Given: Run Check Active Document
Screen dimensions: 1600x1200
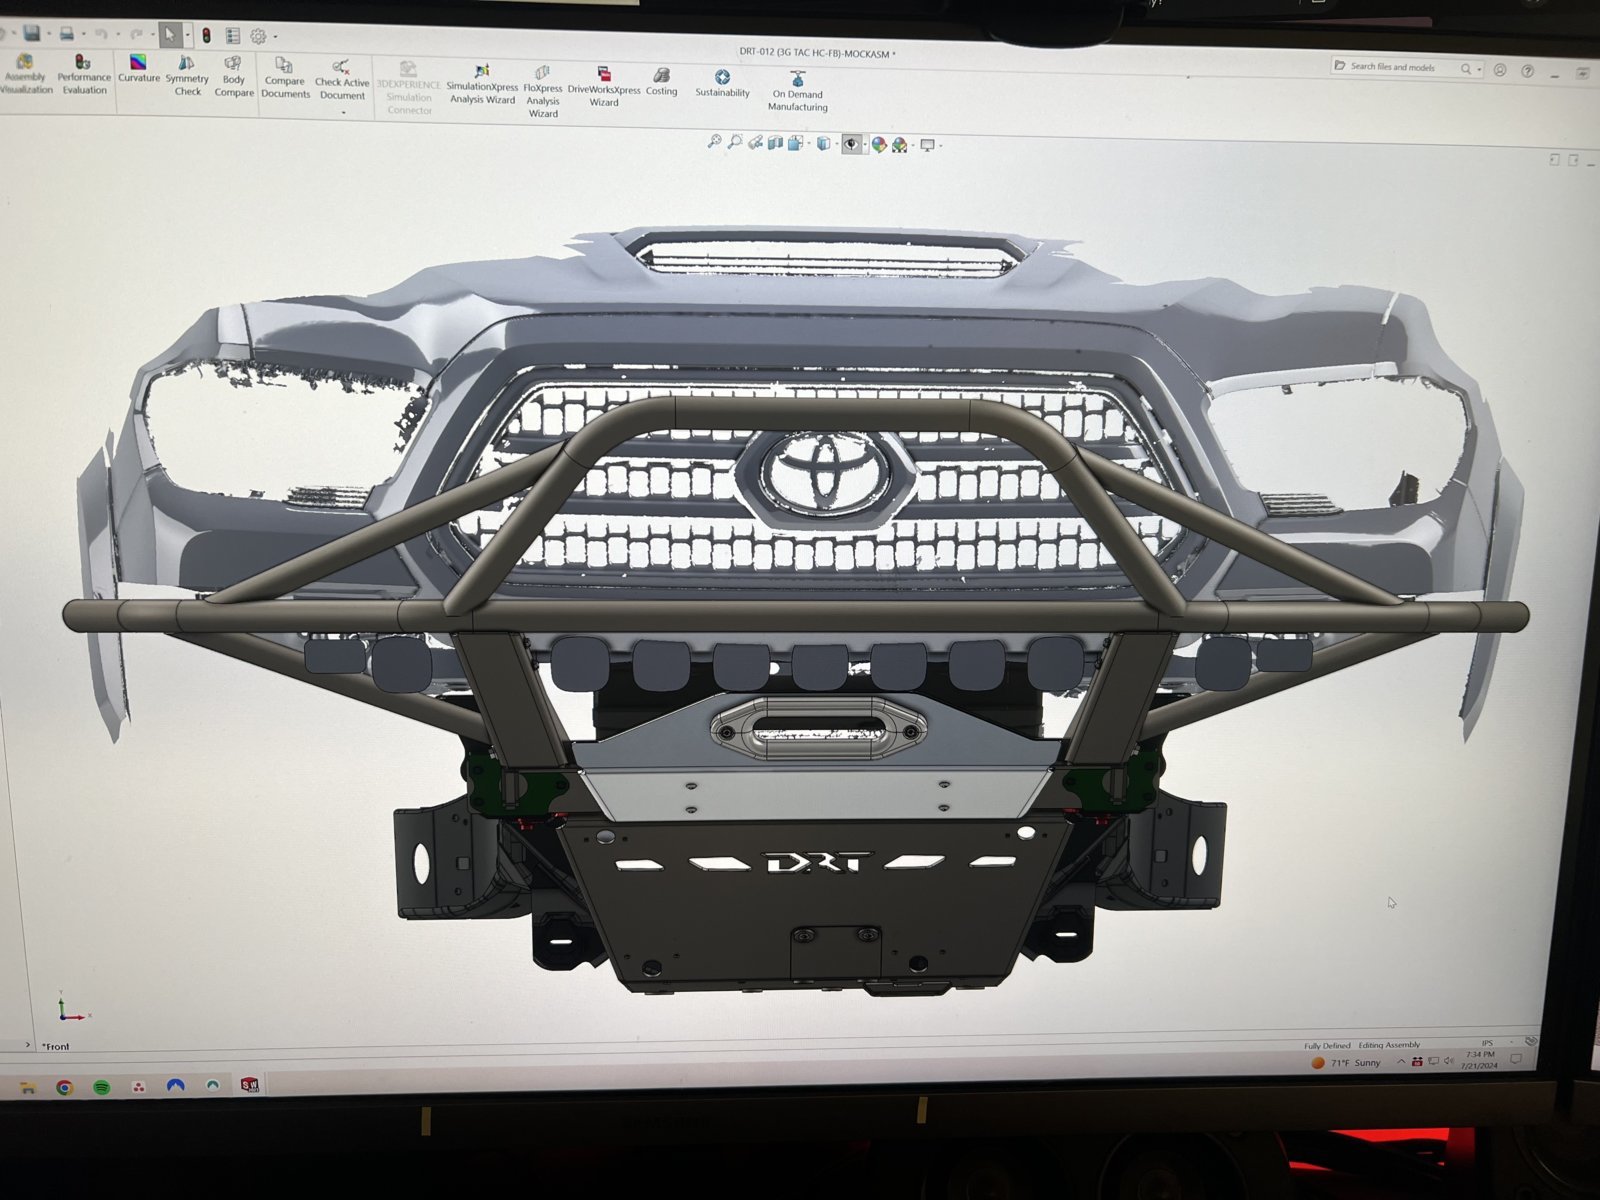Looking at the screenshot, I should [x=342, y=81].
